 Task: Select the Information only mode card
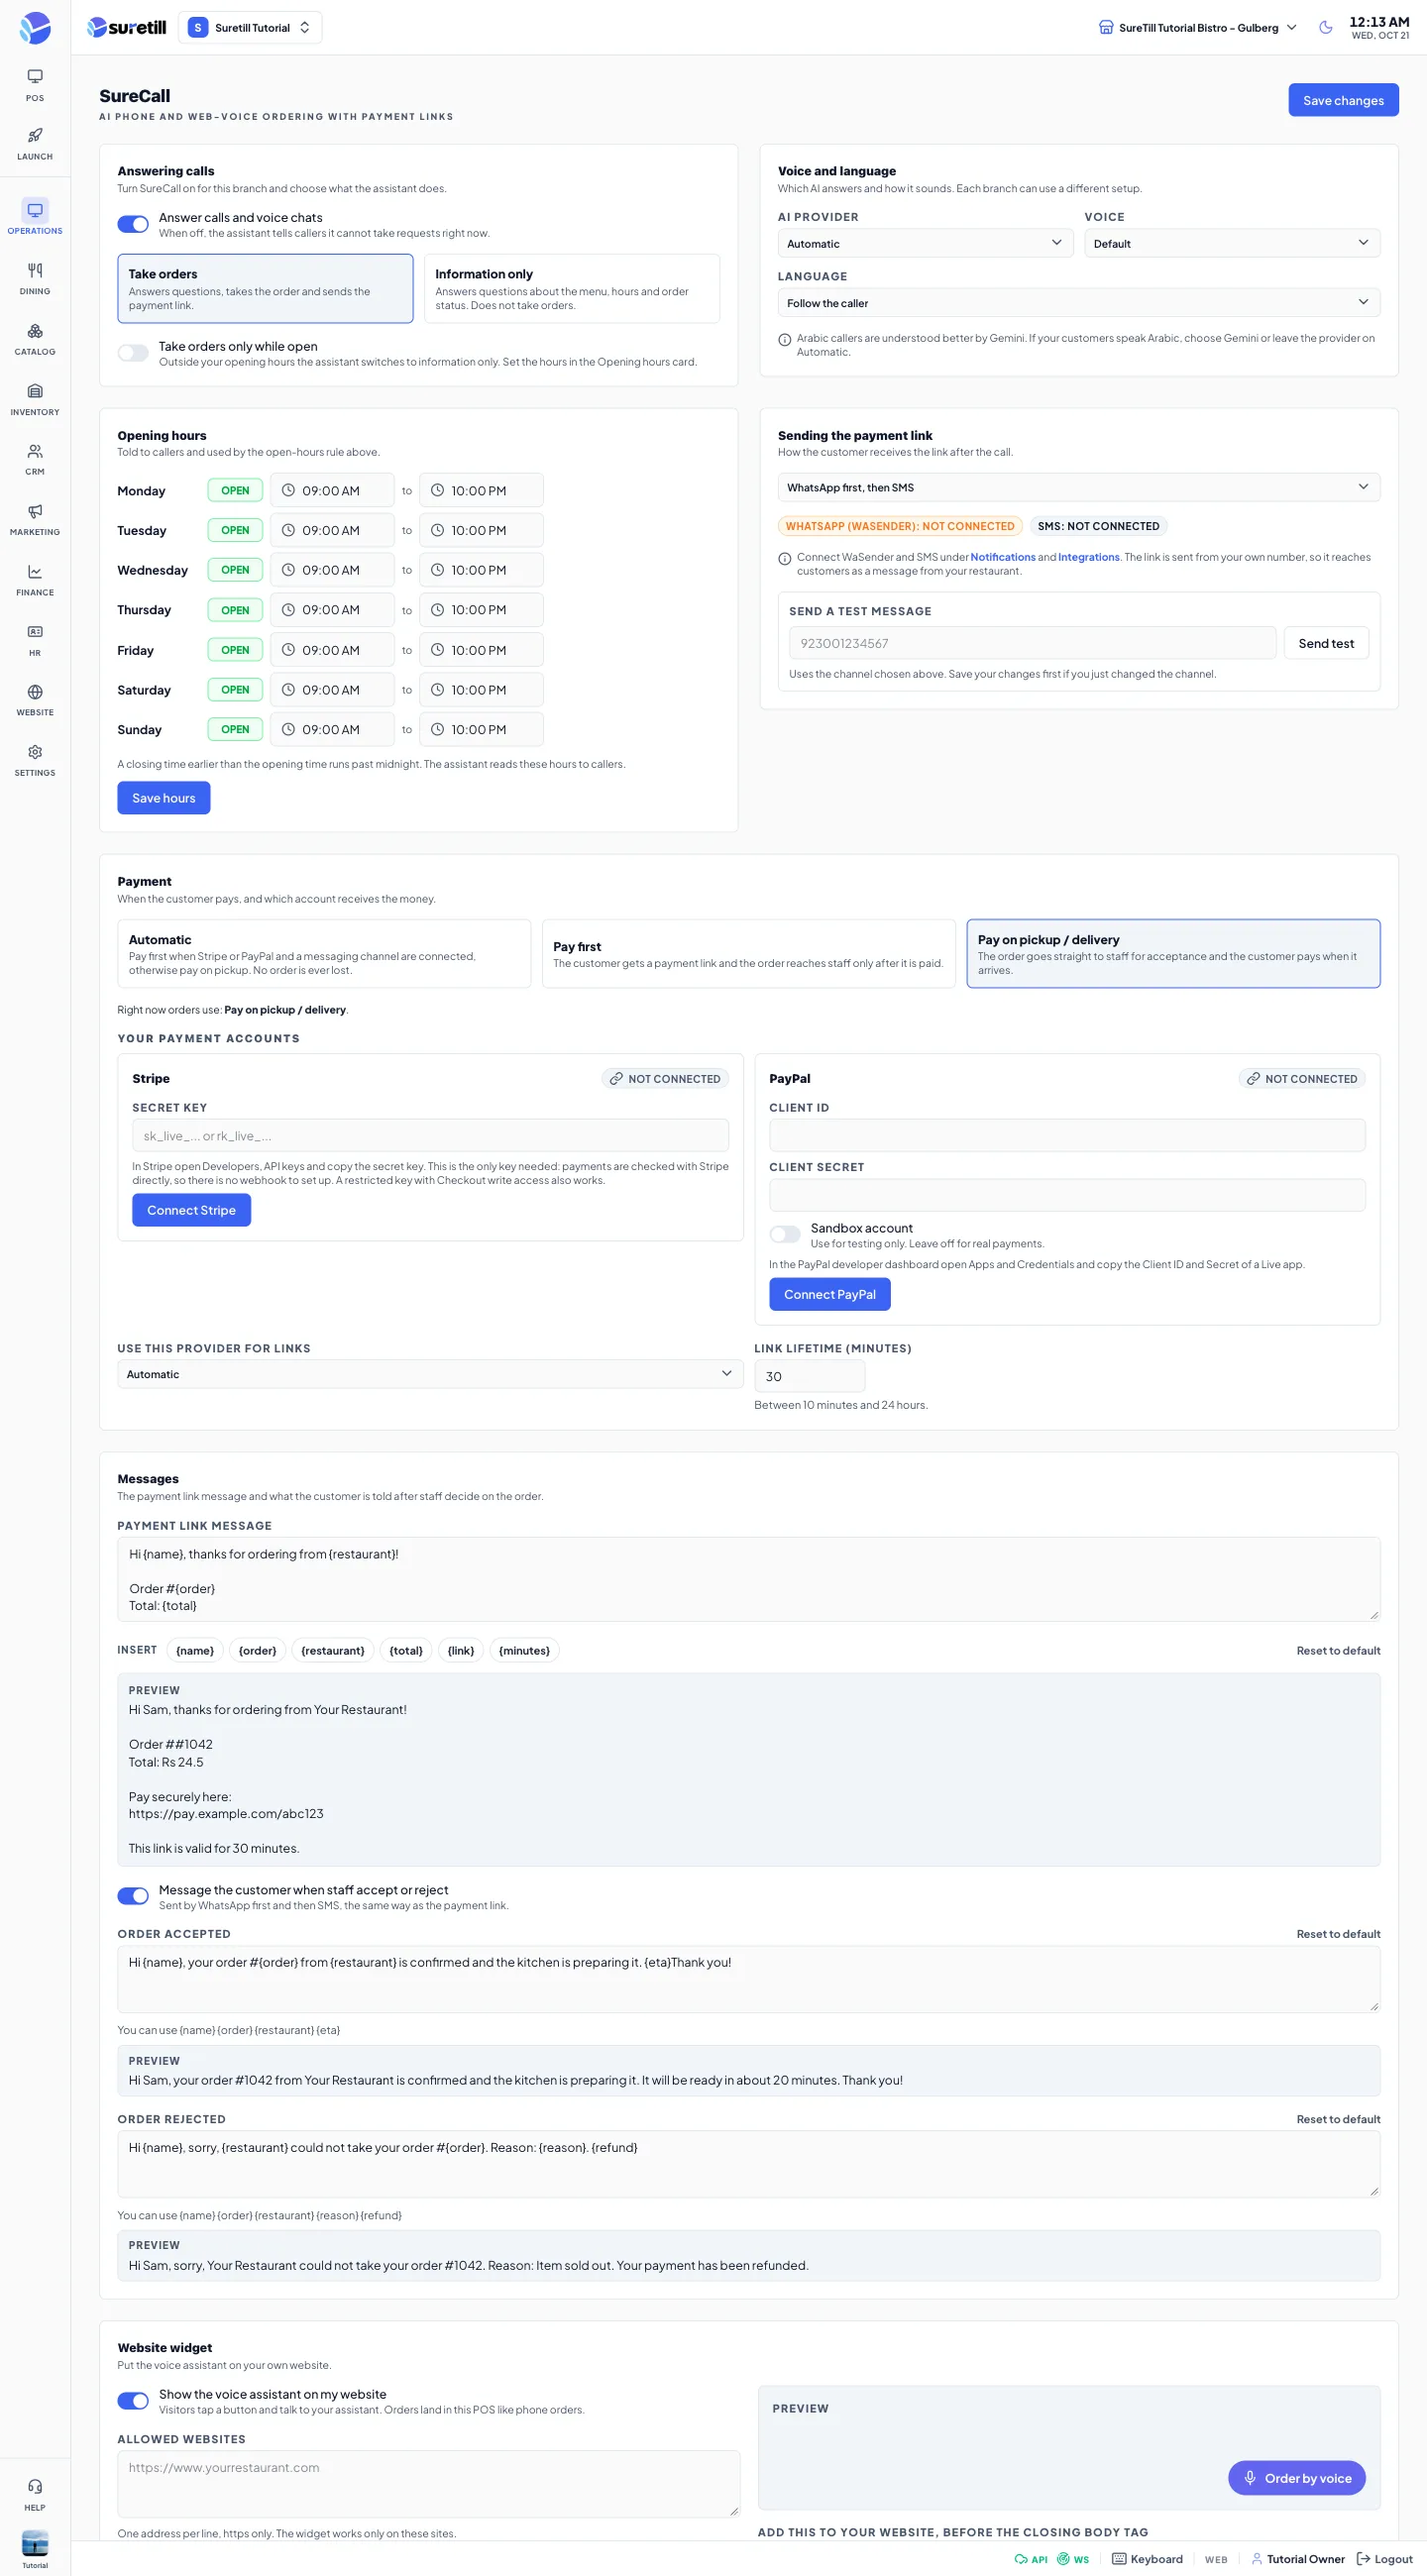click(x=572, y=288)
